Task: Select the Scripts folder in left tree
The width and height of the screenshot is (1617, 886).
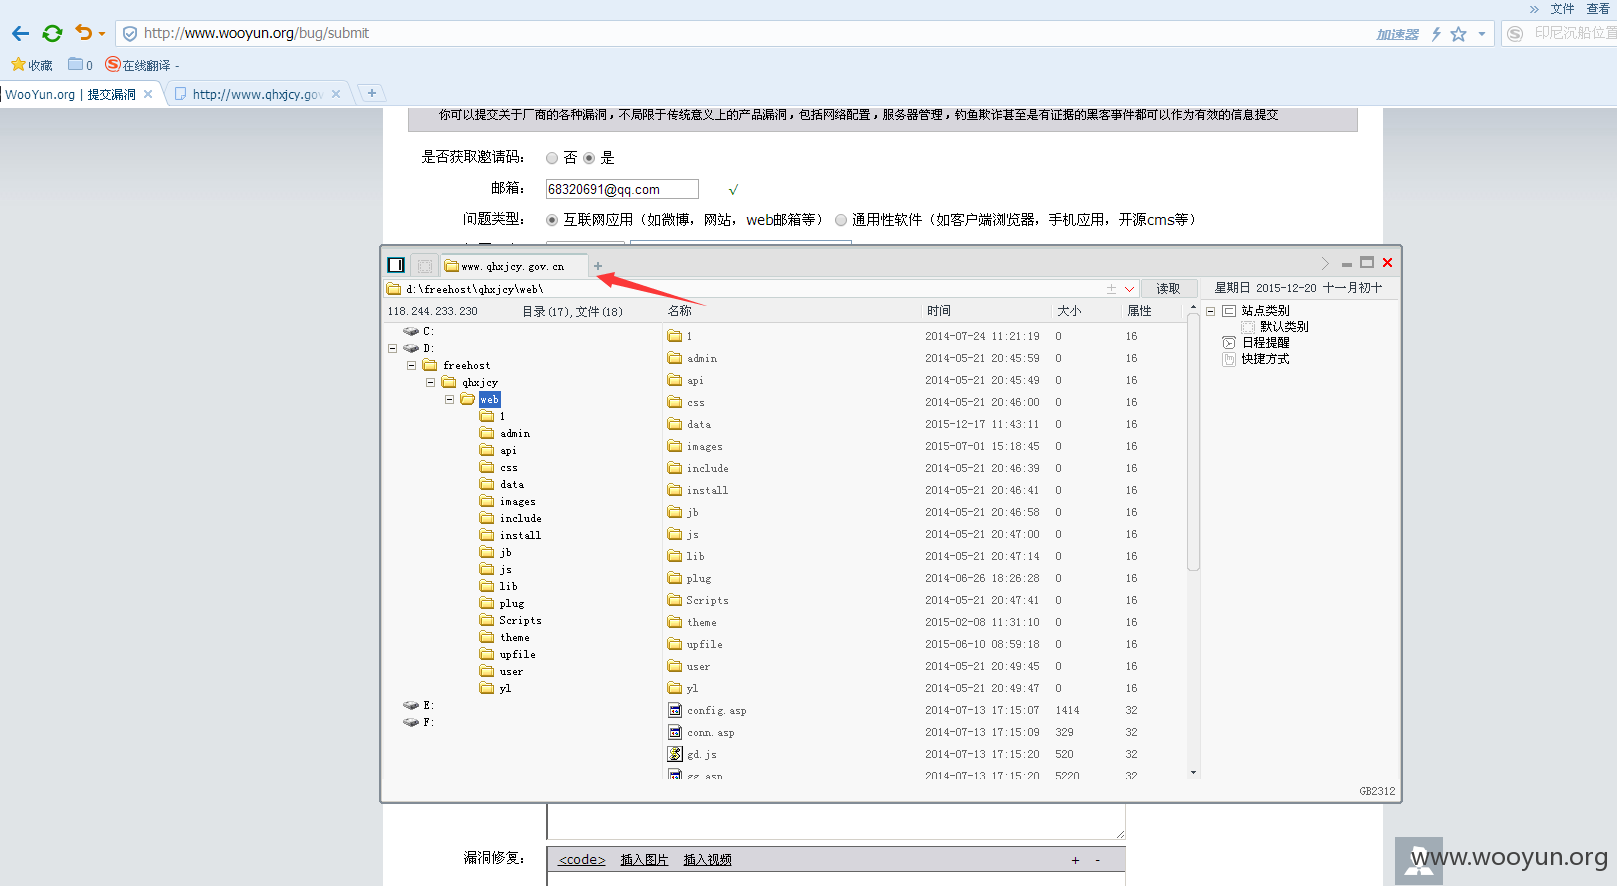Action: point(510,620)
